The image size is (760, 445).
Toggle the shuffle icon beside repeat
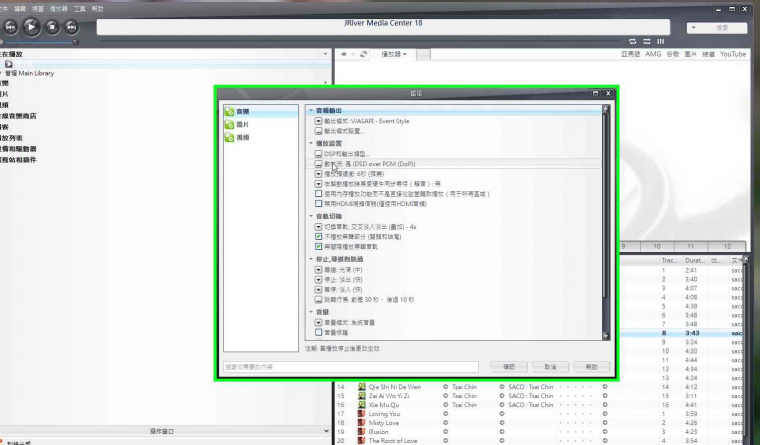tap(647, 41)
